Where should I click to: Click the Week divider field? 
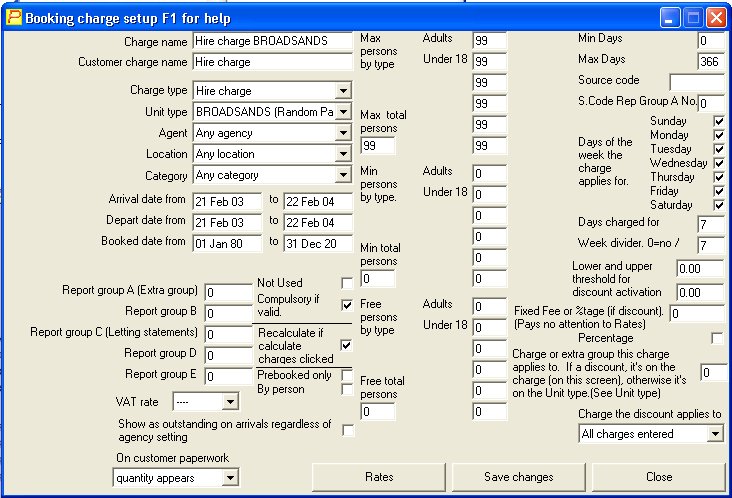pyautogui.click(x=711, y=245)
